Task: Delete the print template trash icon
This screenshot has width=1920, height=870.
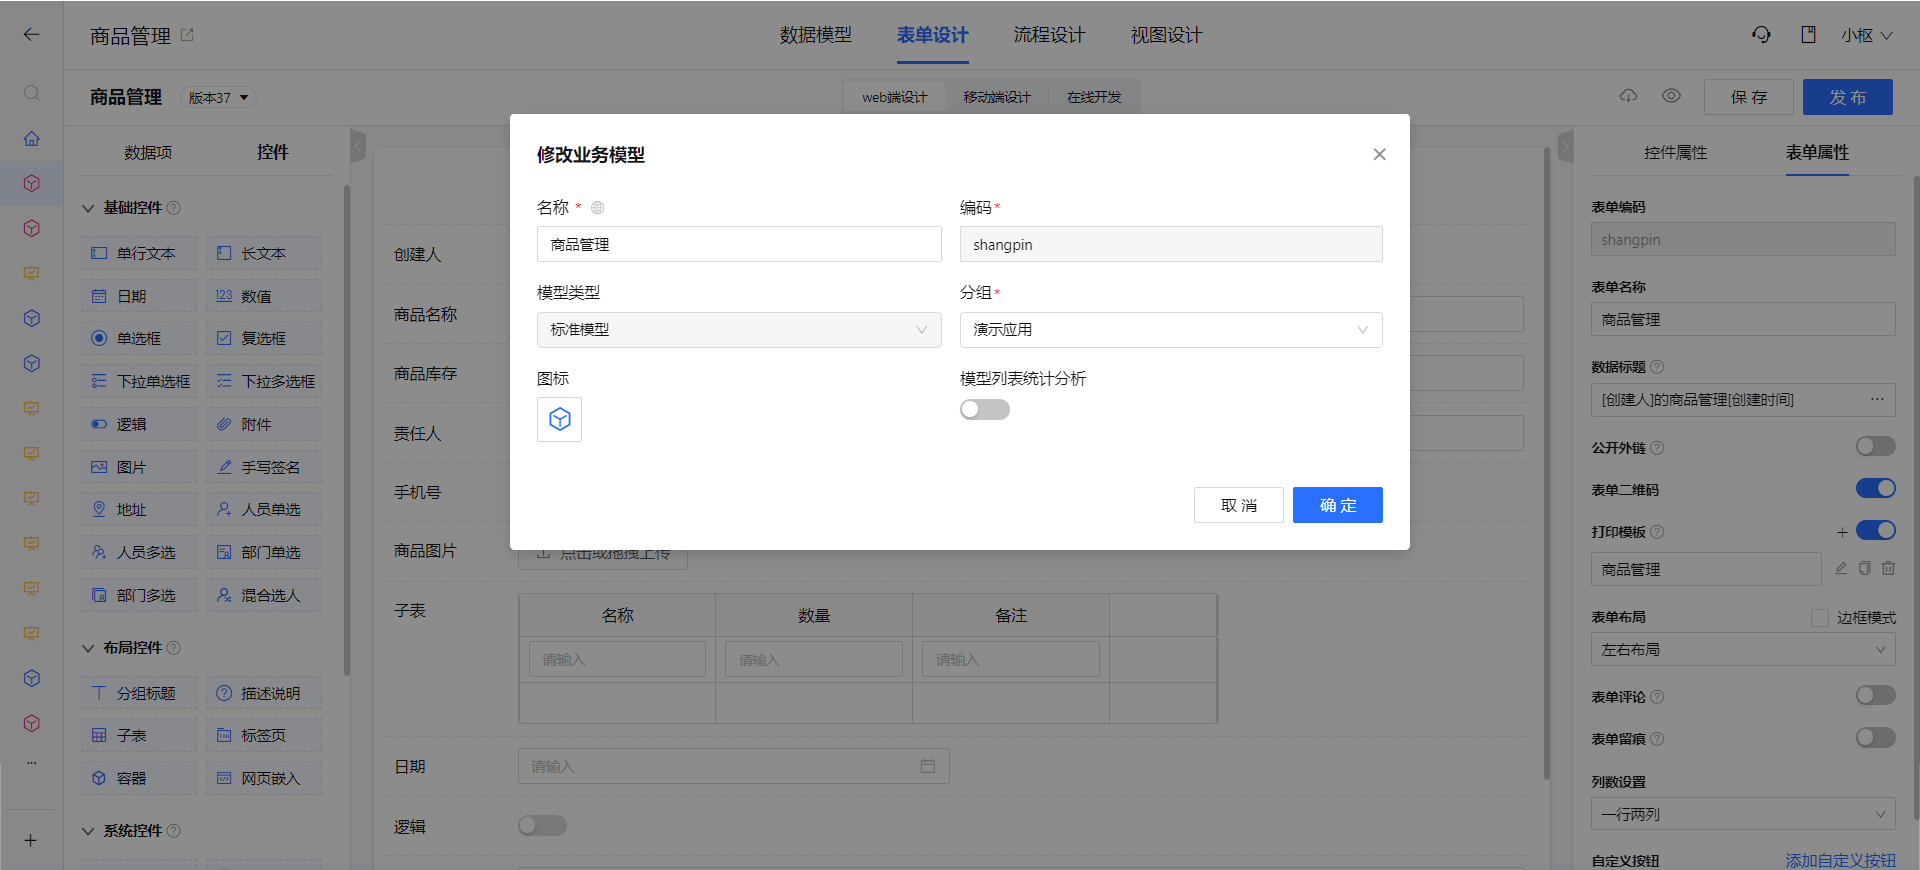Action: [1888, 568]
